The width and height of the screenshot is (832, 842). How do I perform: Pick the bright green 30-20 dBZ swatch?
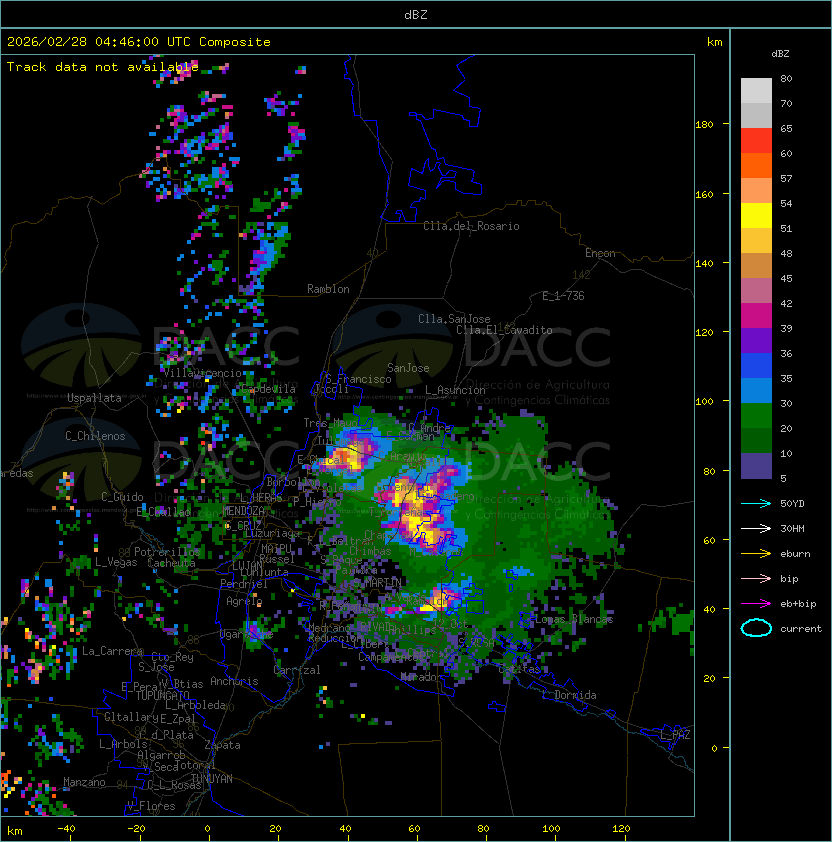click(756, 416)
